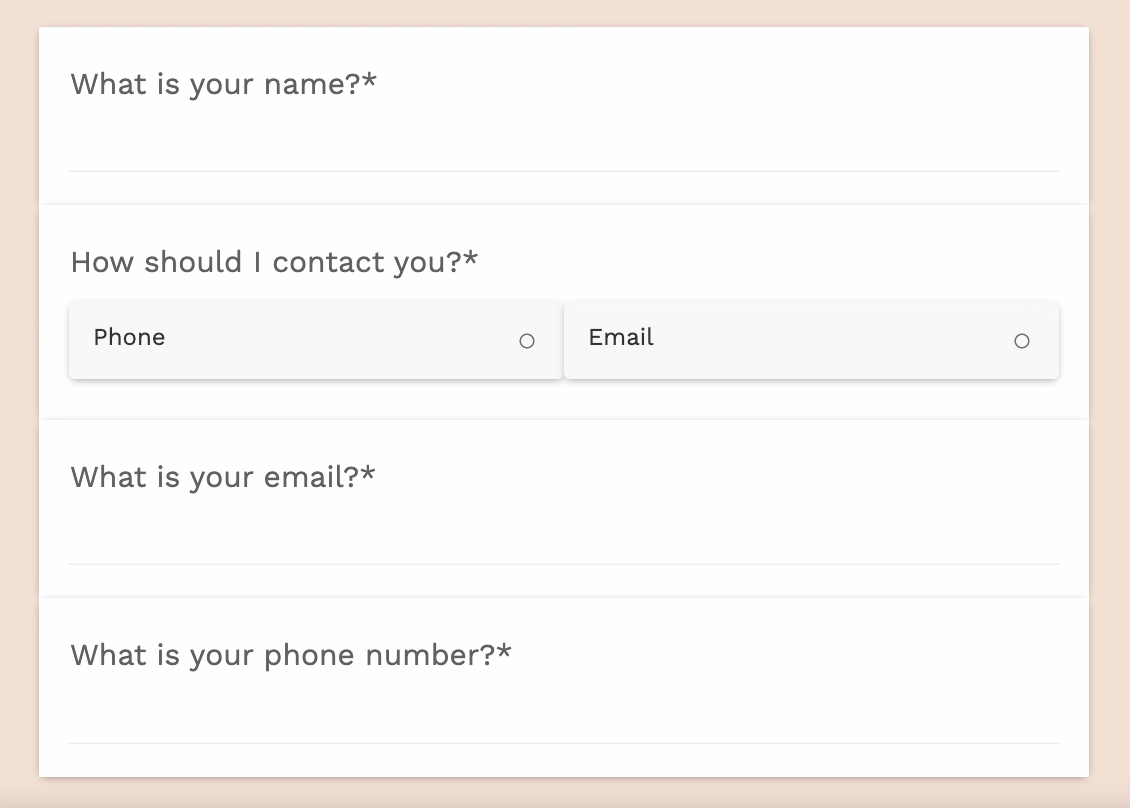Select the Email radio button circle
1130x808 pixels.
coord(1022,341)
